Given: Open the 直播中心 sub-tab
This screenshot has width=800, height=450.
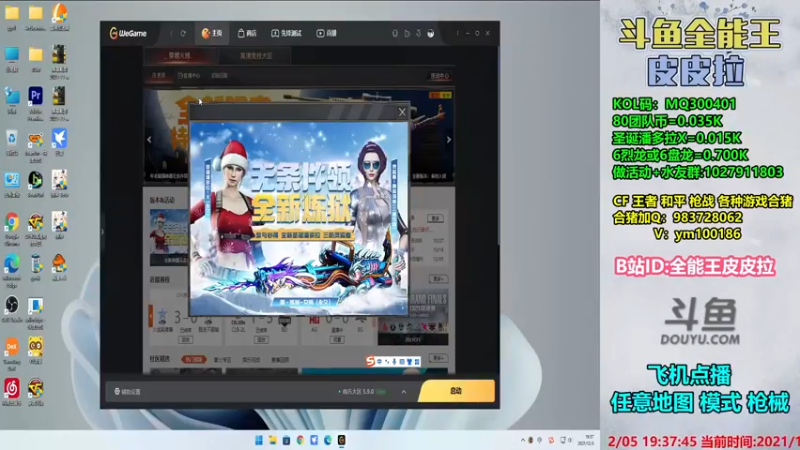Looking at the screenshot, I should [189, 76].
